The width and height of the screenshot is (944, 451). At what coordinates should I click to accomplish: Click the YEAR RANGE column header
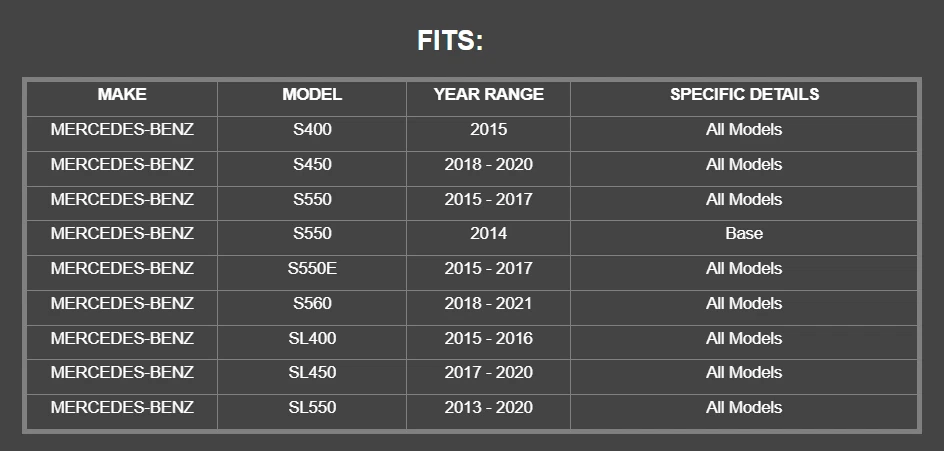tap(488, 95)
